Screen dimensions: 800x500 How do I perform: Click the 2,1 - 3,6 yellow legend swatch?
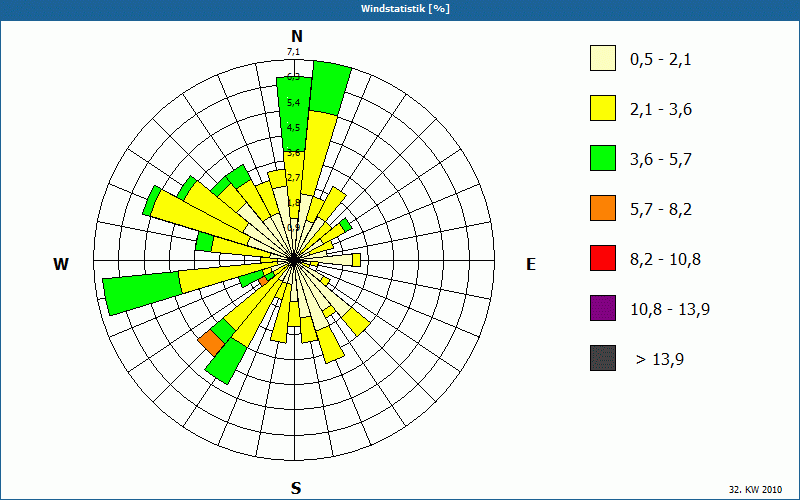click(x=603, y=108)
